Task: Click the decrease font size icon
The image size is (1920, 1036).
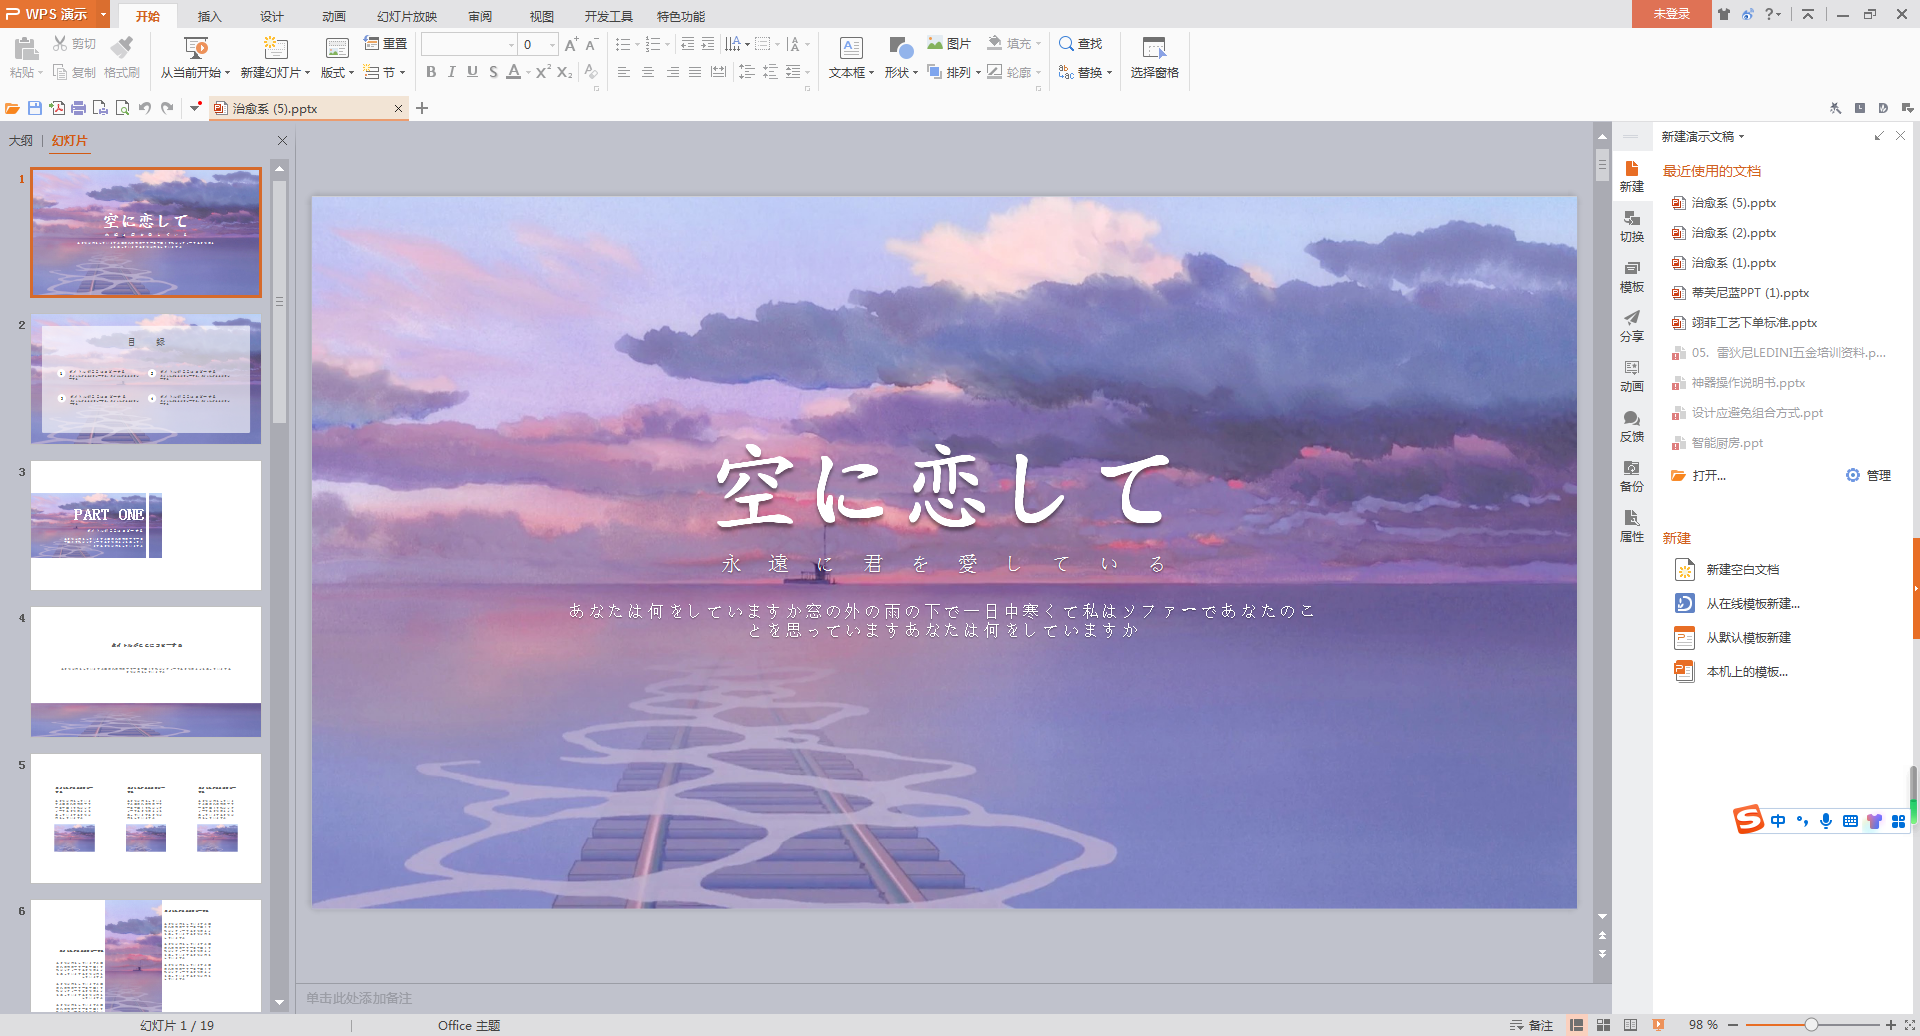Action: click(x=591, y=44)
